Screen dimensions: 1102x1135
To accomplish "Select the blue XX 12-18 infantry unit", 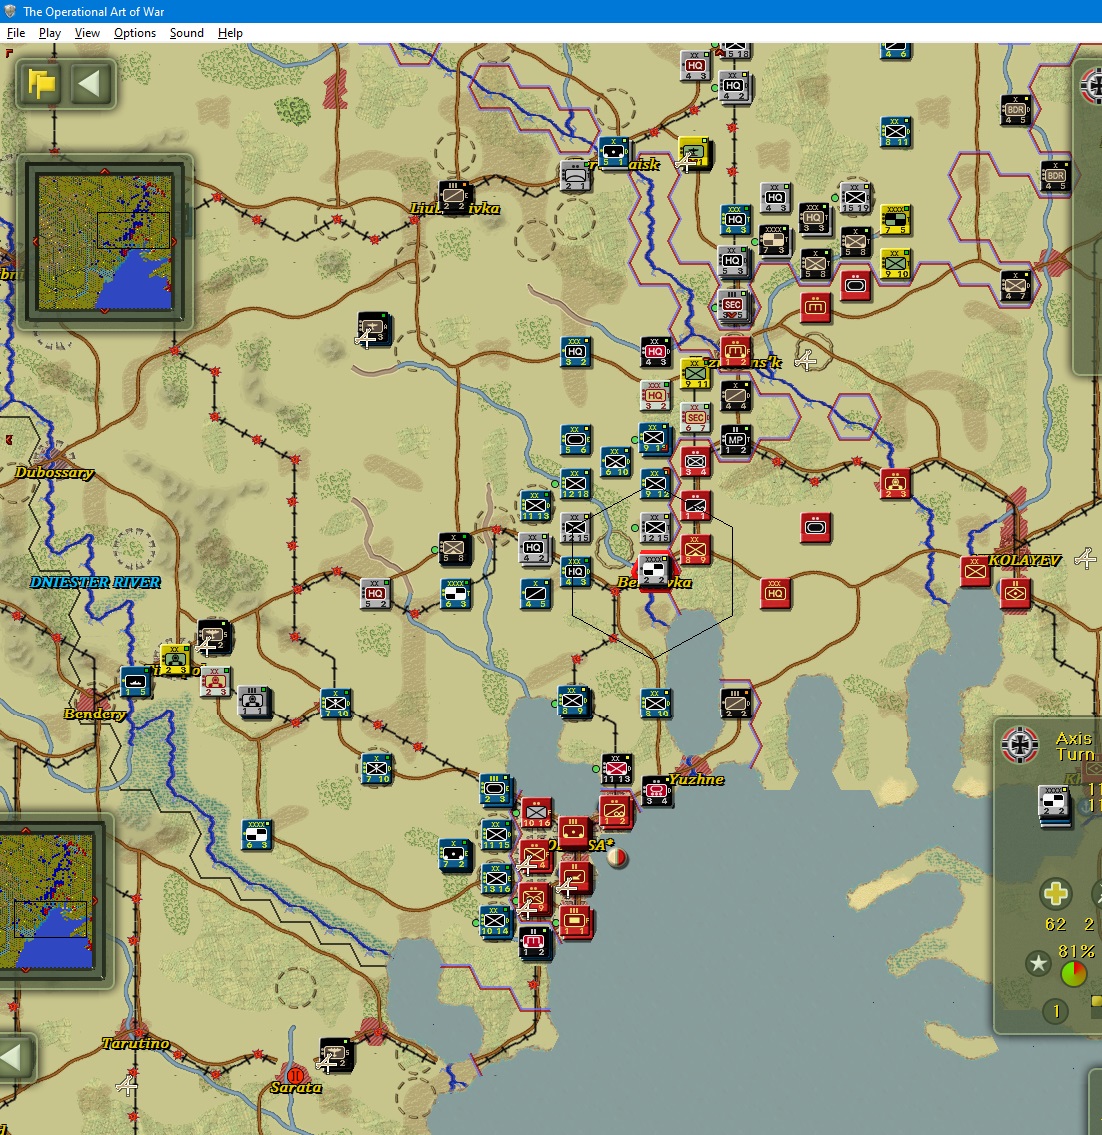I will [576, 484].
